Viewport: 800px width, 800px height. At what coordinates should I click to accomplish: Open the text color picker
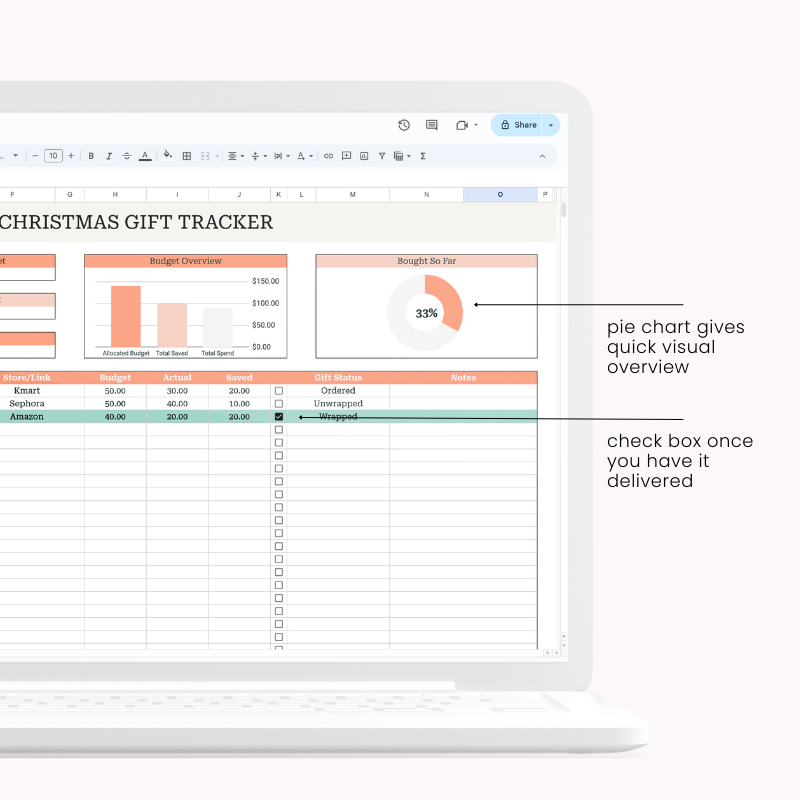pos(145,156)
